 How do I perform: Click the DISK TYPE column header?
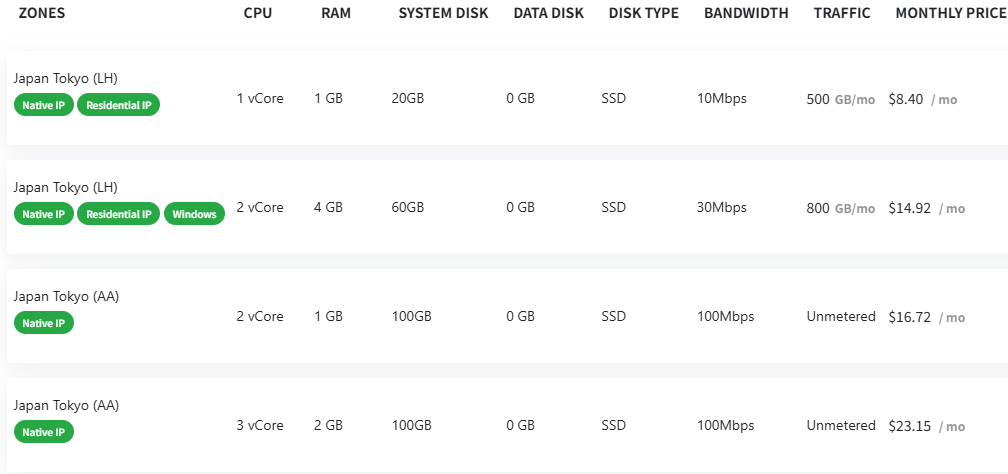pyautogui.click(x=643, y=13)
